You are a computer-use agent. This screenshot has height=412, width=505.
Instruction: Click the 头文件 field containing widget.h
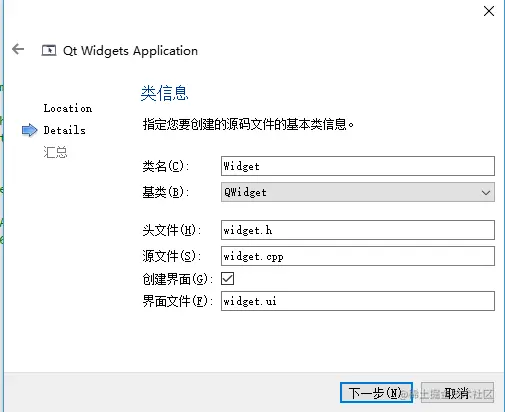coord(358,230)
